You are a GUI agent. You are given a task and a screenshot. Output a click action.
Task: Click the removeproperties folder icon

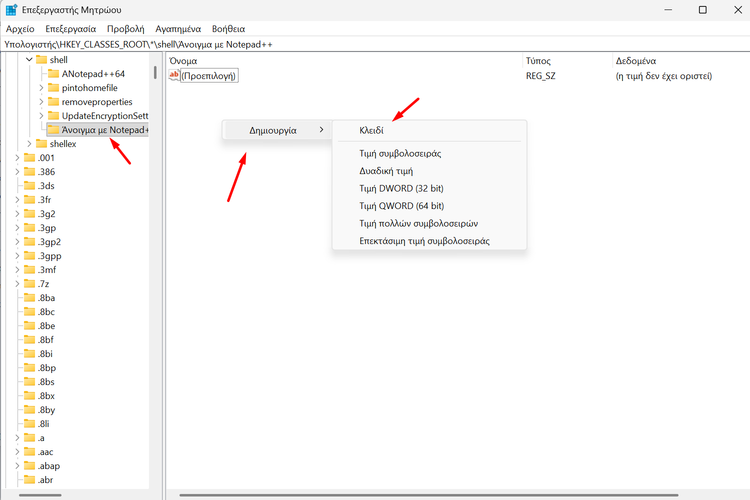[x=53, y=102]
